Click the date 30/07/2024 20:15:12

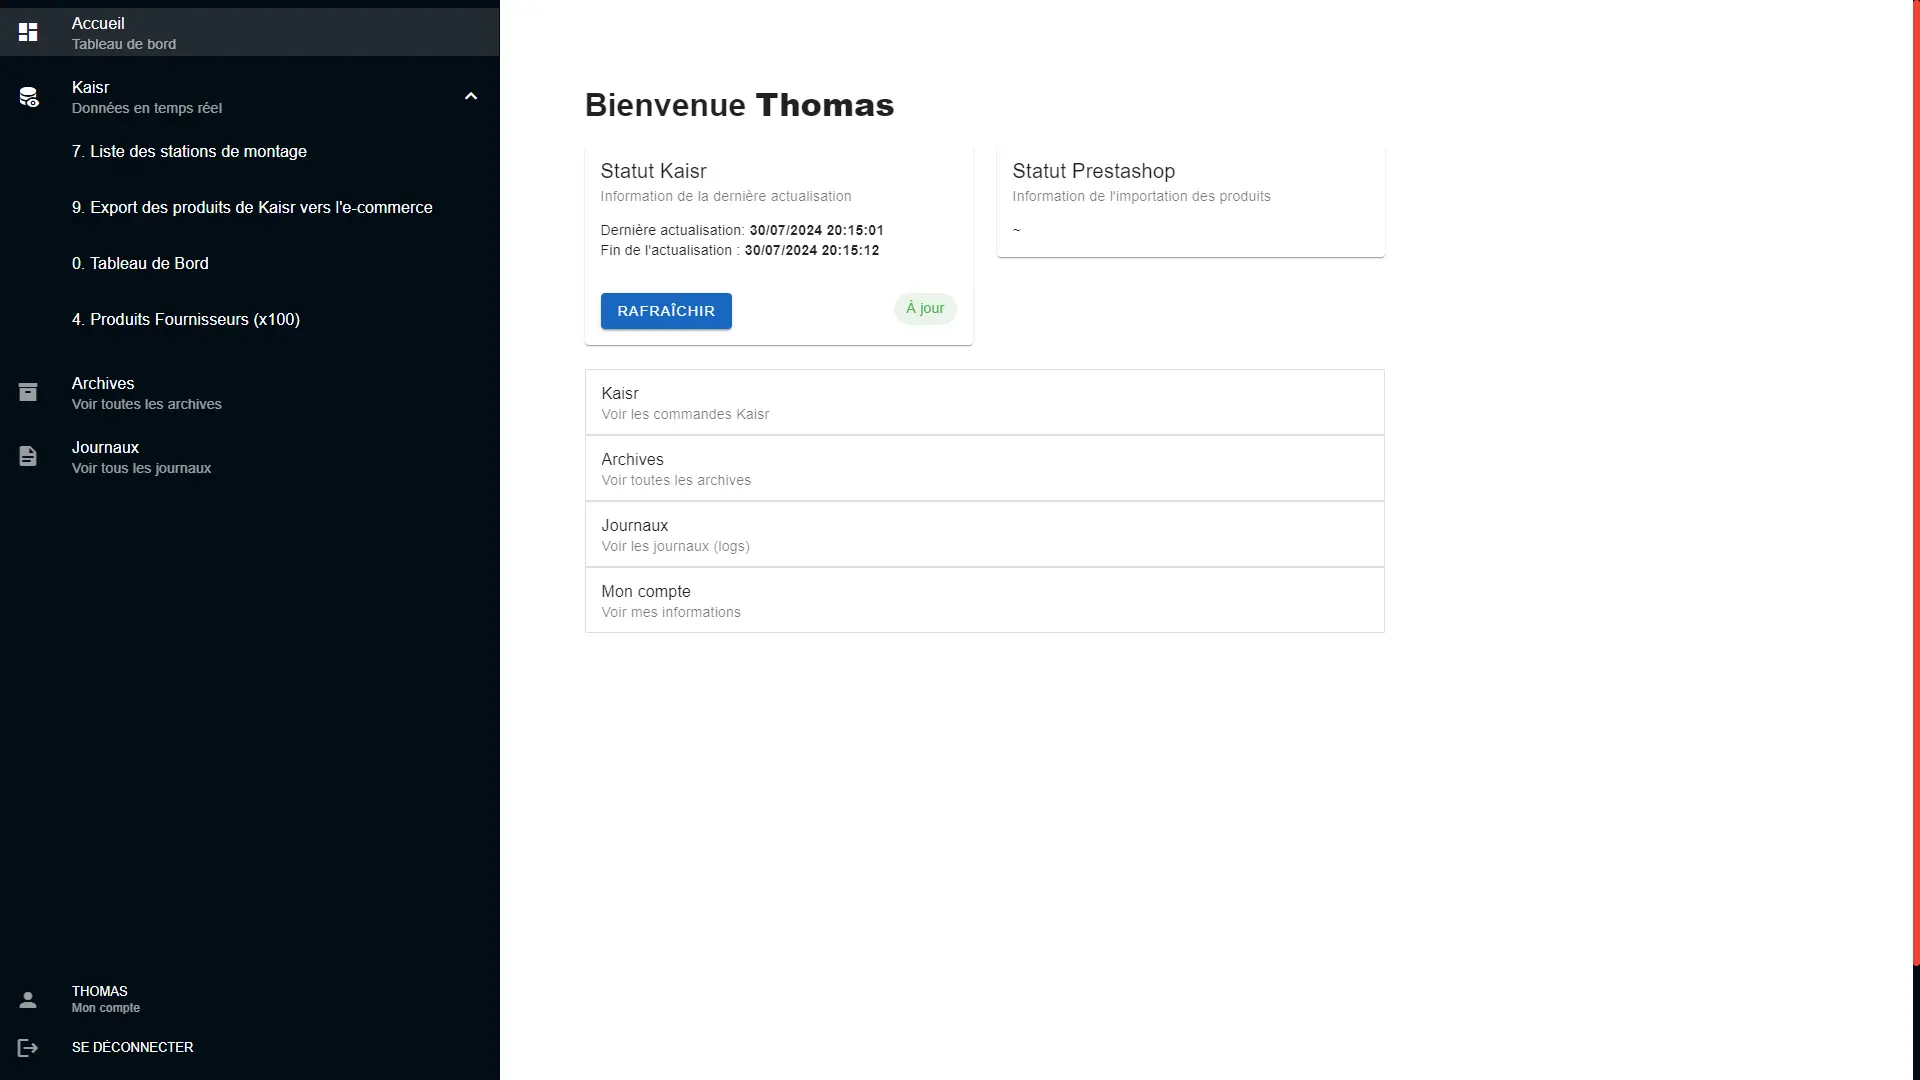(812, 250)
